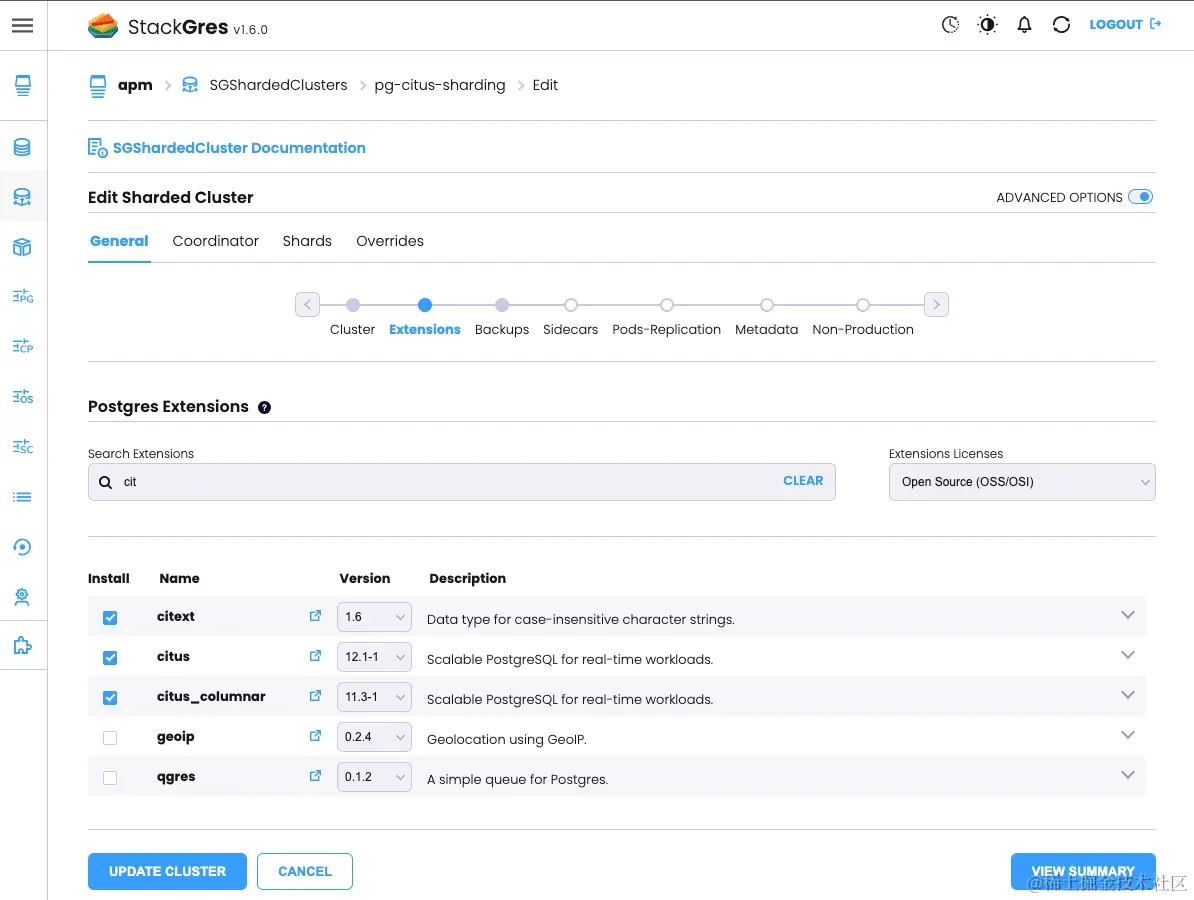
Task: Turn off Advanced Options toggle
Action: pos(1140,197)
